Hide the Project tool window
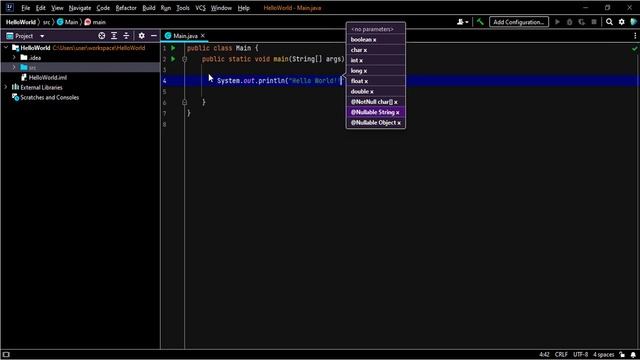 click(153, 36)
